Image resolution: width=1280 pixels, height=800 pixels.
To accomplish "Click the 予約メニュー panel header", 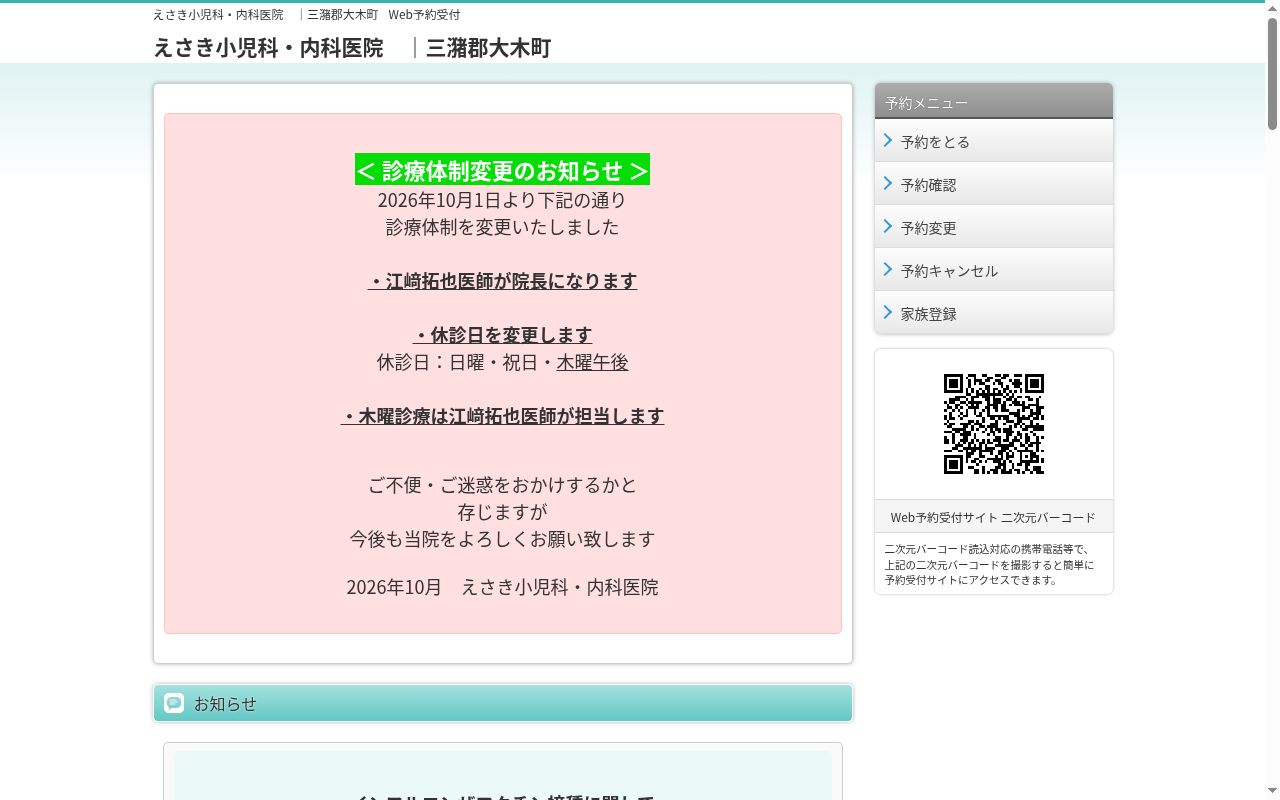I will click(994, 102).
